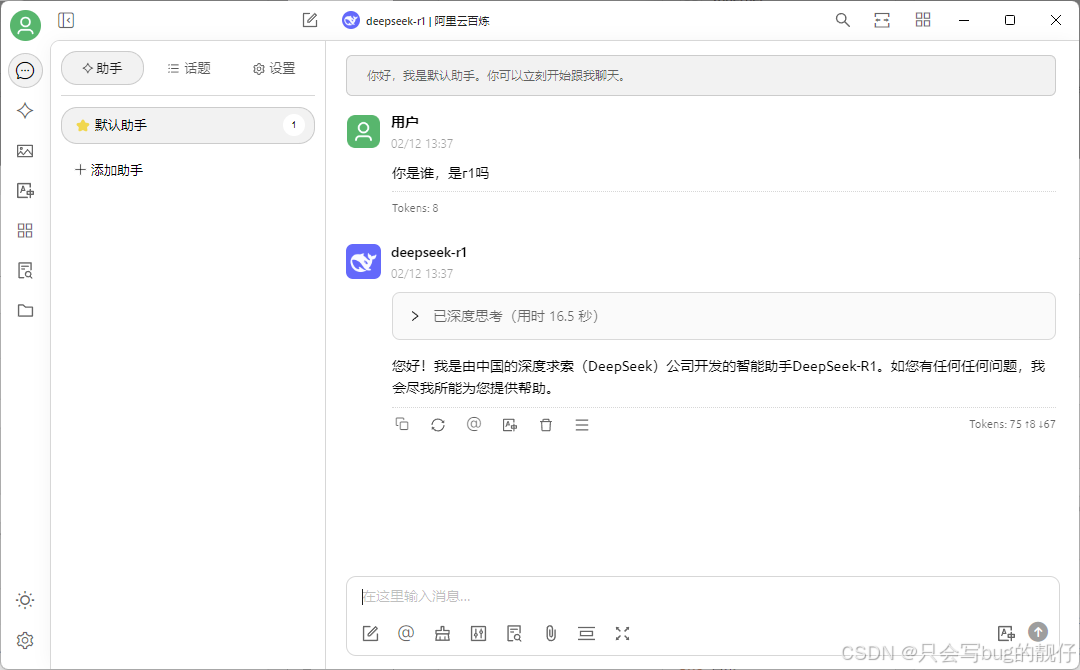Image resolution: width=1080 pixels, height=670 pixels.
Task: Open the mini apps grid sidebar icon
Action: (x=25, y=231)
